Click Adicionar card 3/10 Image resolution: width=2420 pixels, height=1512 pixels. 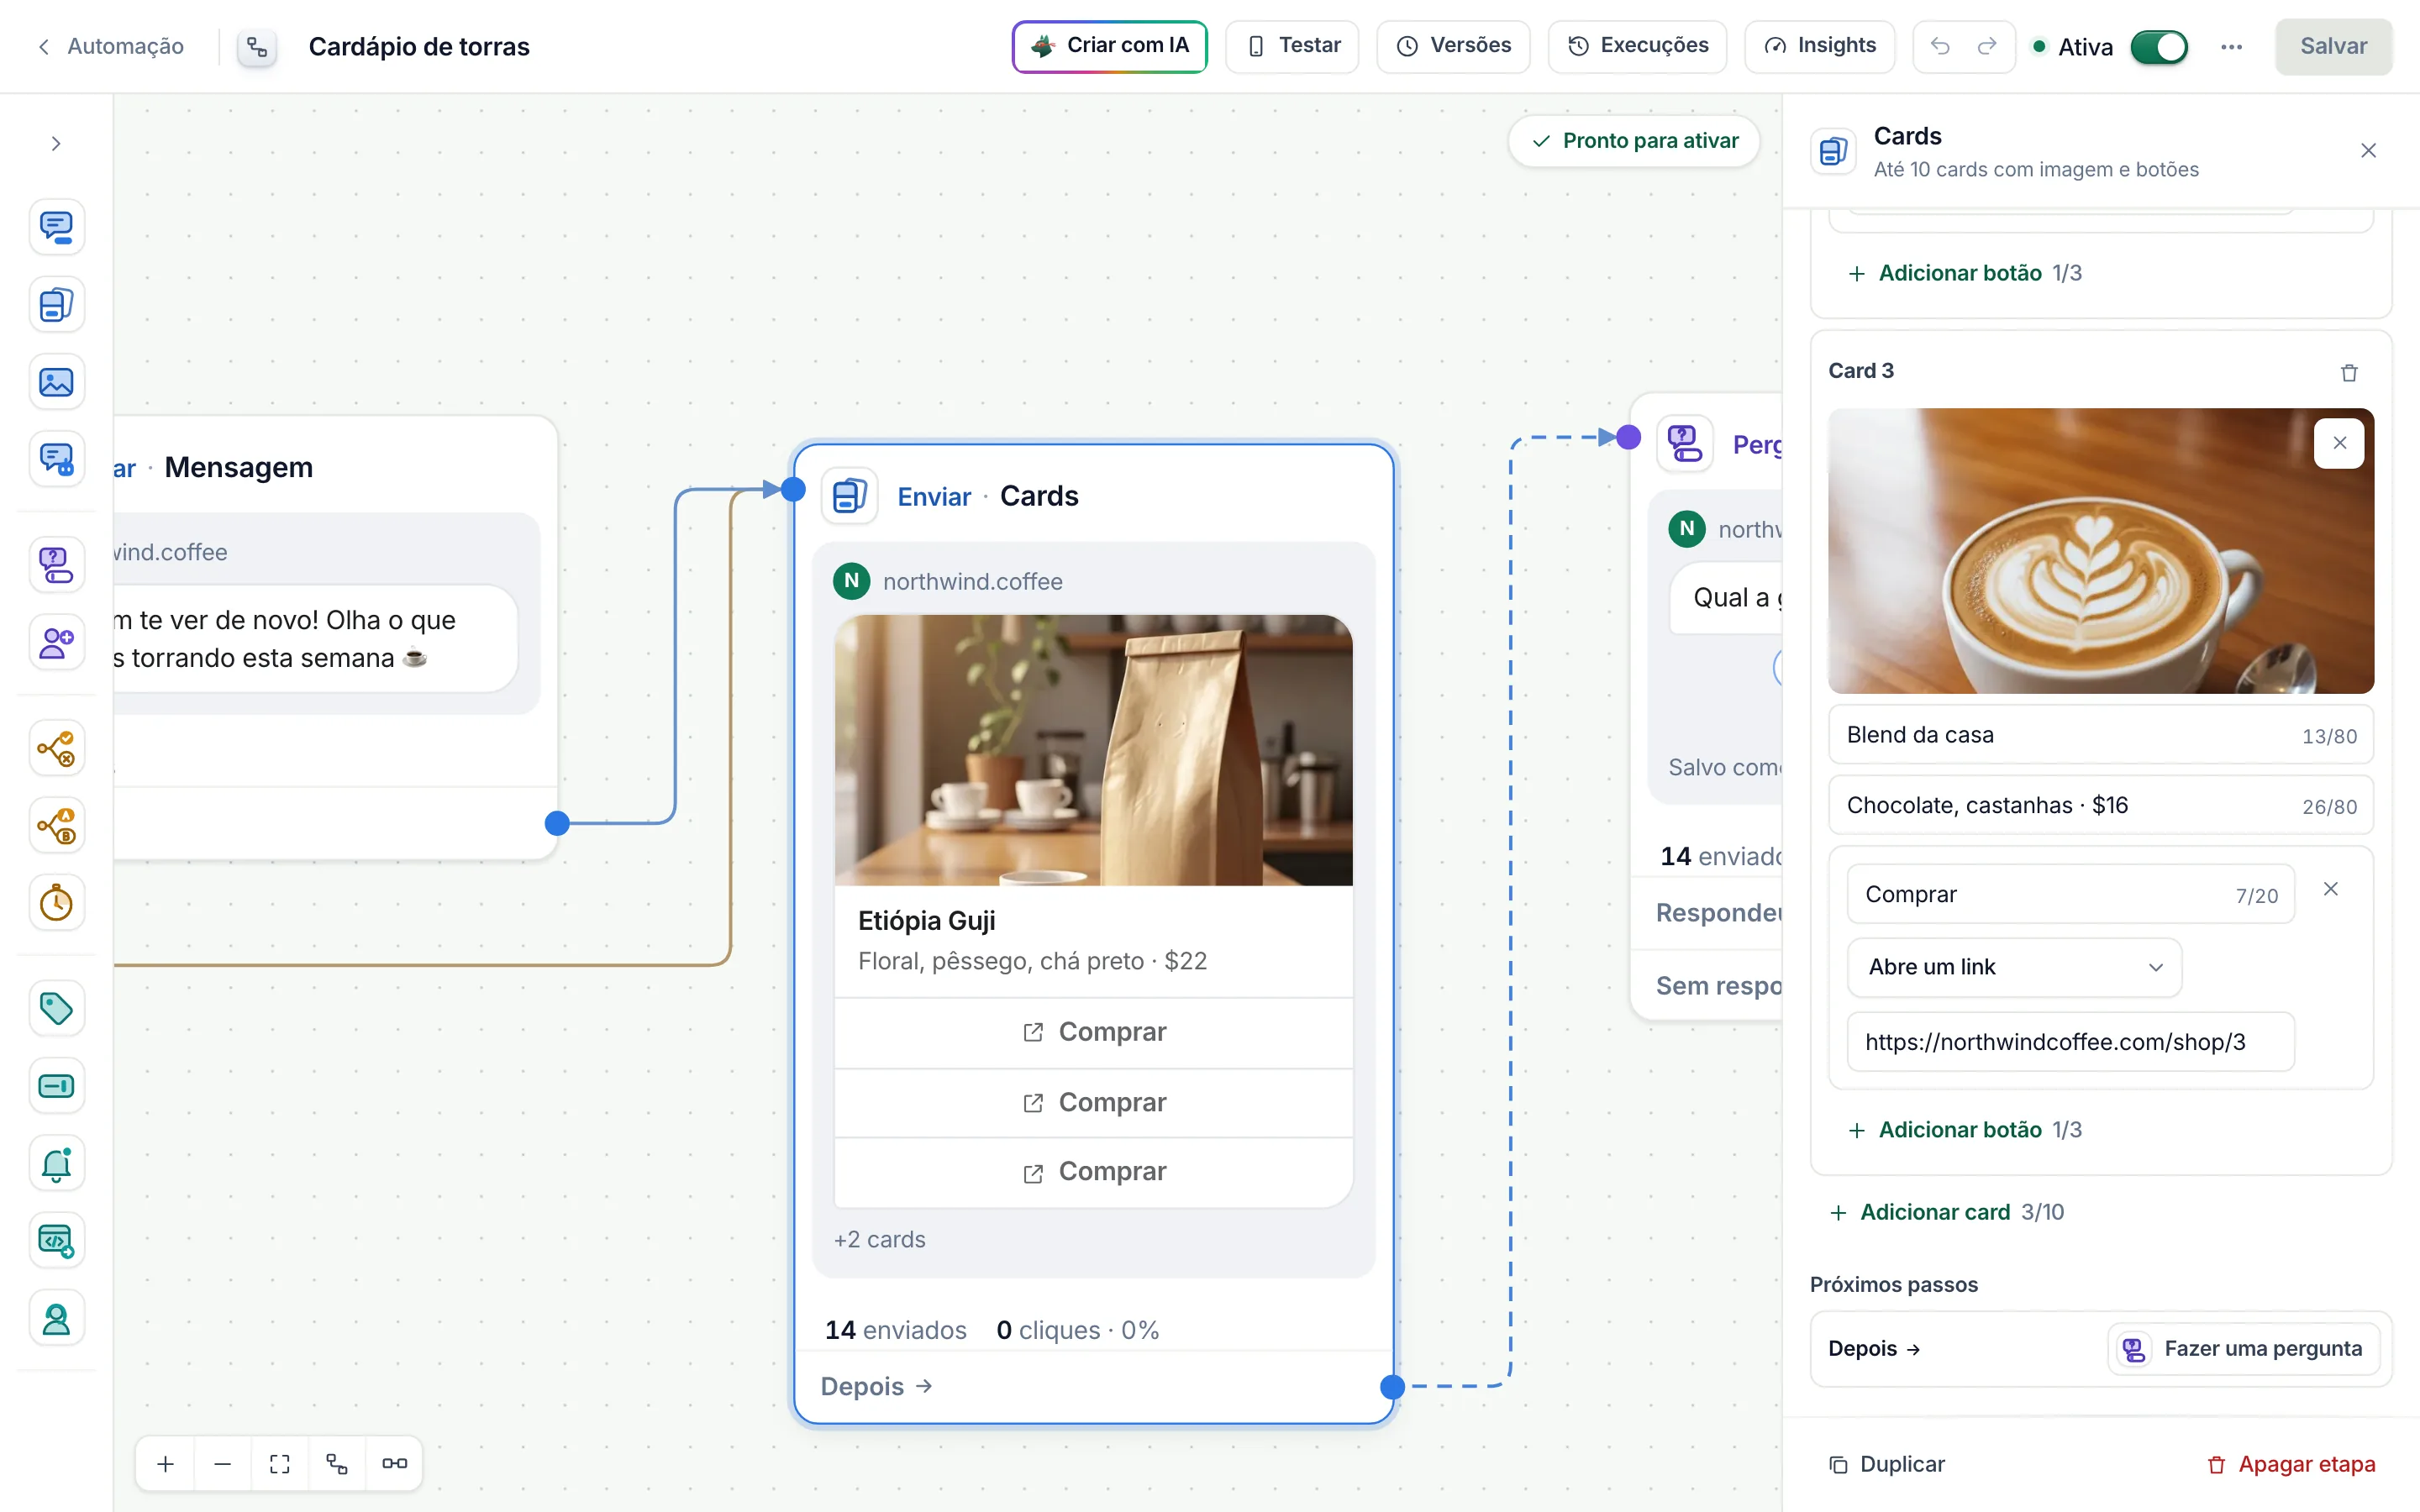pyautogui.click(x=1945, y=1212)
